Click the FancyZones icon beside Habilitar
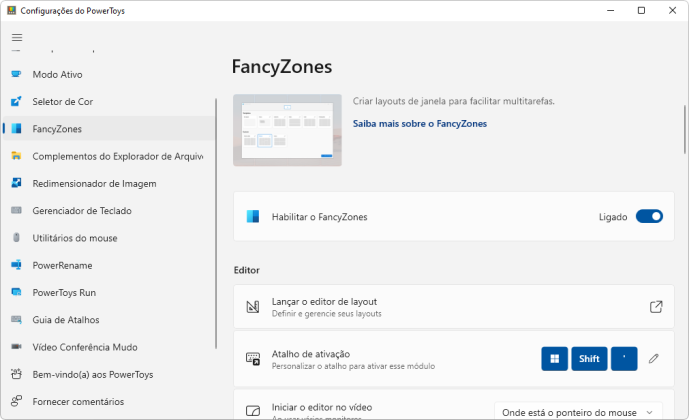 pyautogui.click(x=253, y=217)
